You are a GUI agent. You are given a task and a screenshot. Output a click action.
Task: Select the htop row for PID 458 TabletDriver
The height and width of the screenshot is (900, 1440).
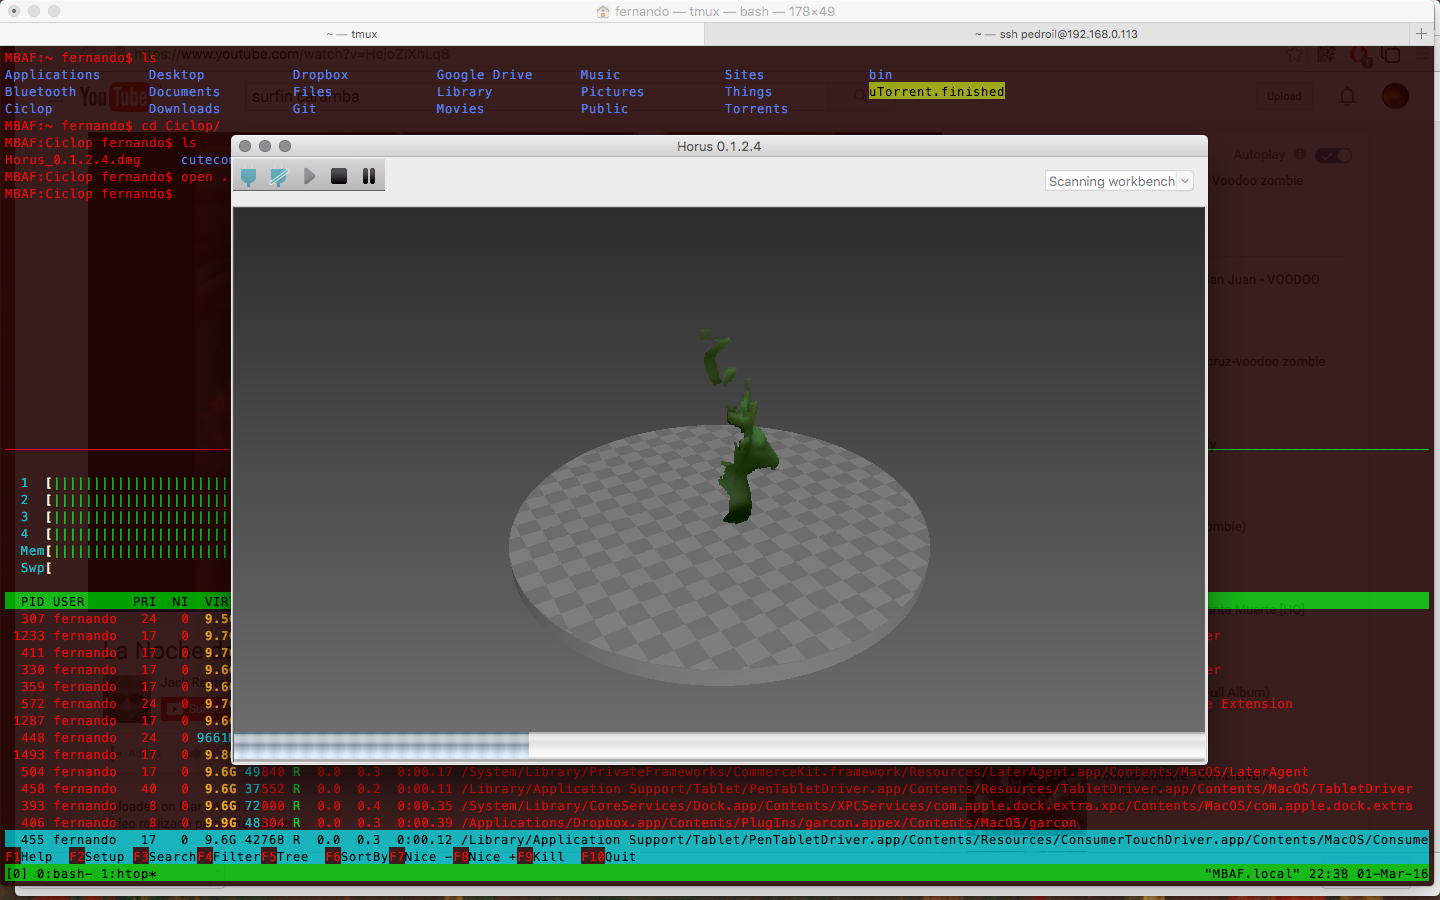click(717, 789)
